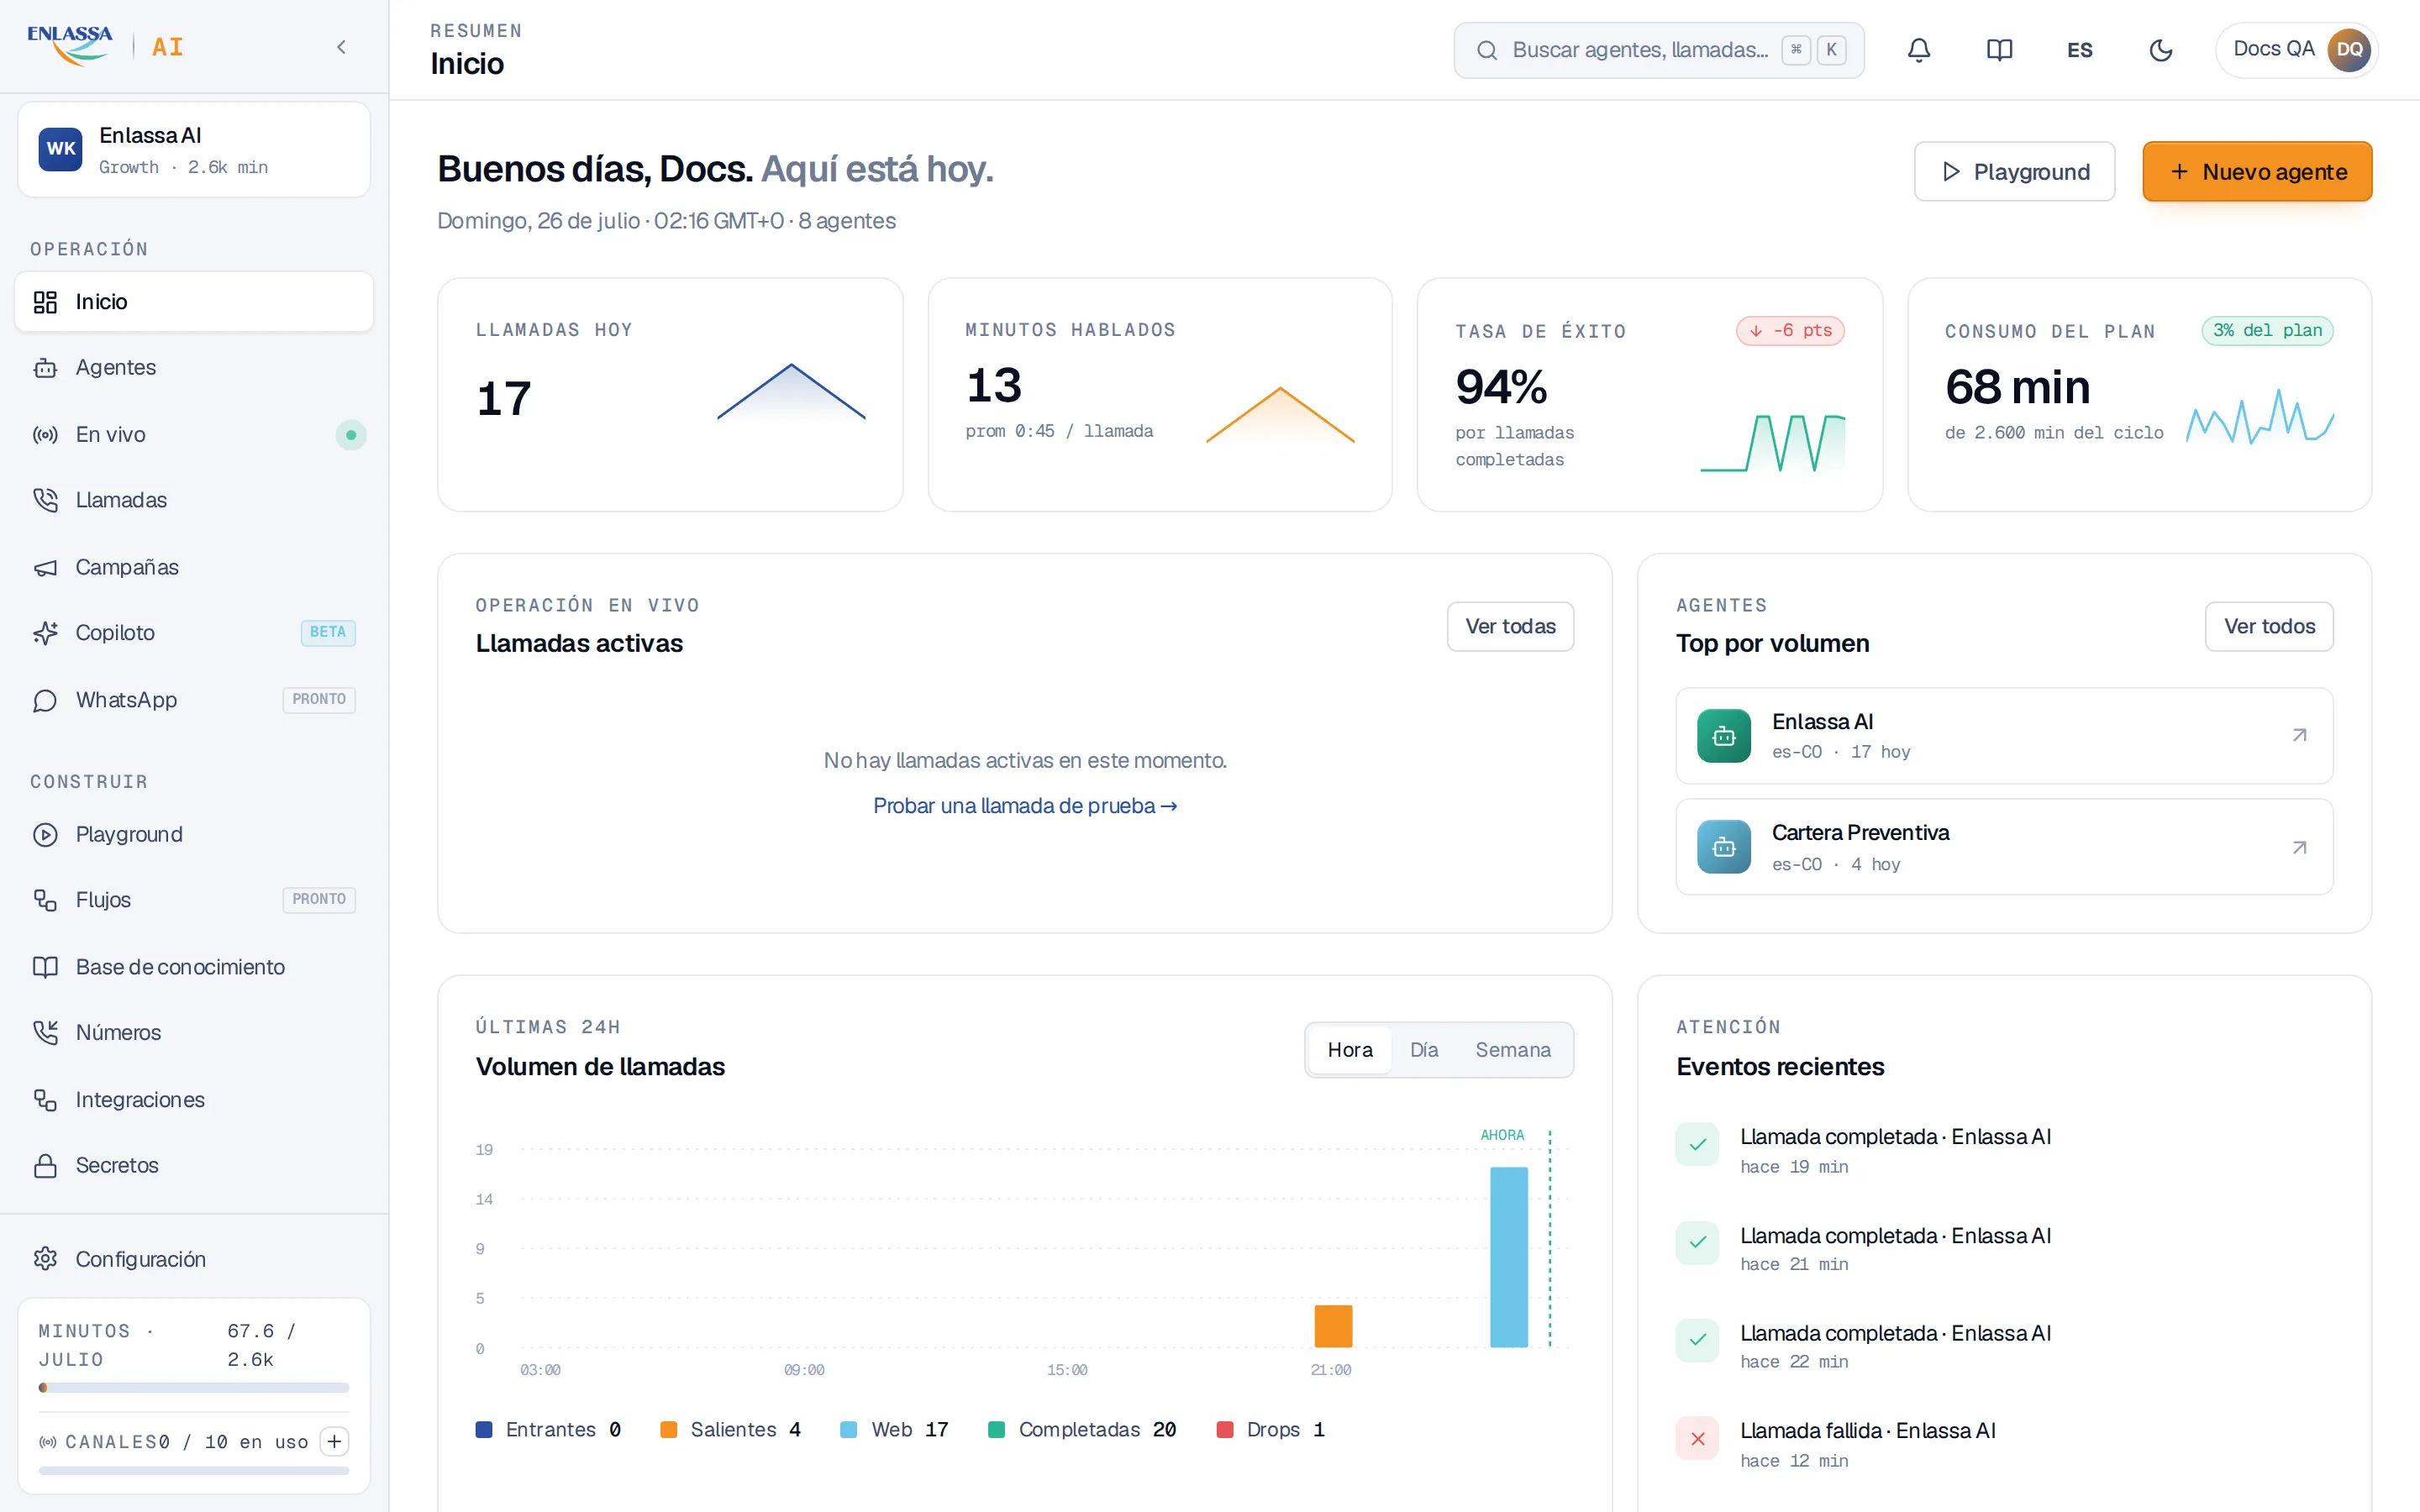2420x1512 pixels.
Task: Toggle the Drops legend entry
Action: point(1270,1430)
